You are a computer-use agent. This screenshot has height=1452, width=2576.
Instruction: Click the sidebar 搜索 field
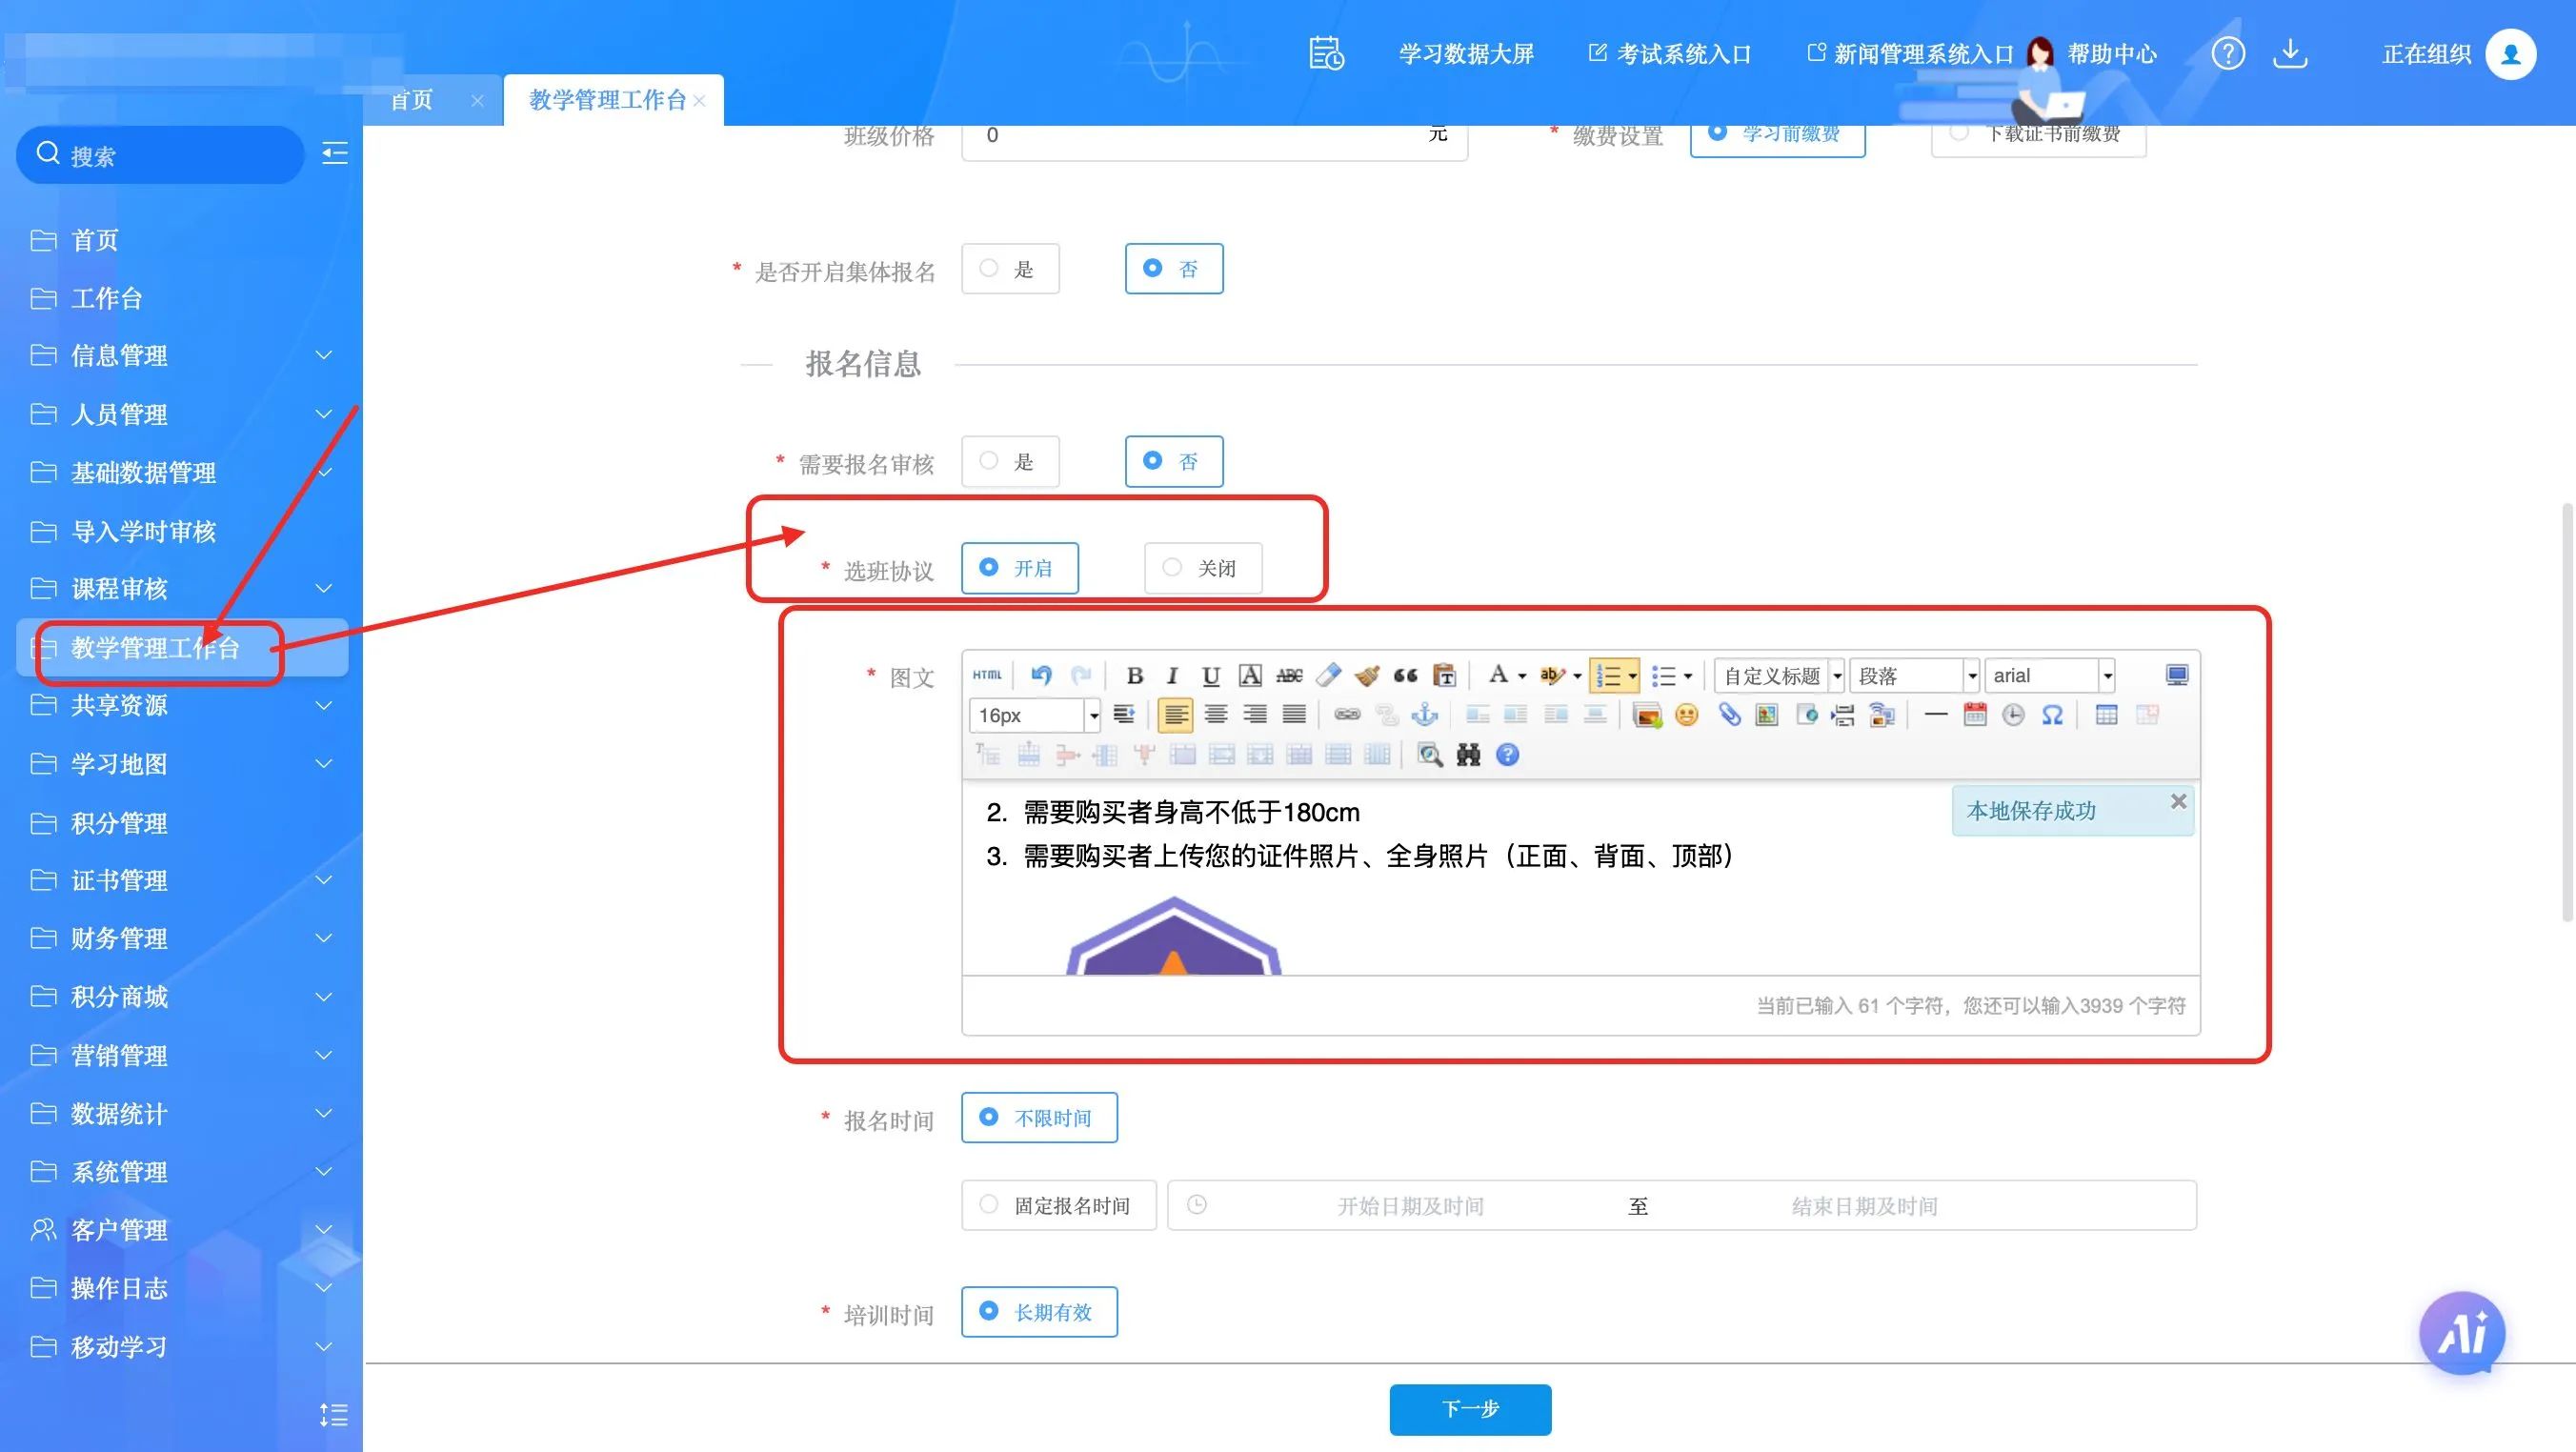tap(160, 155)
